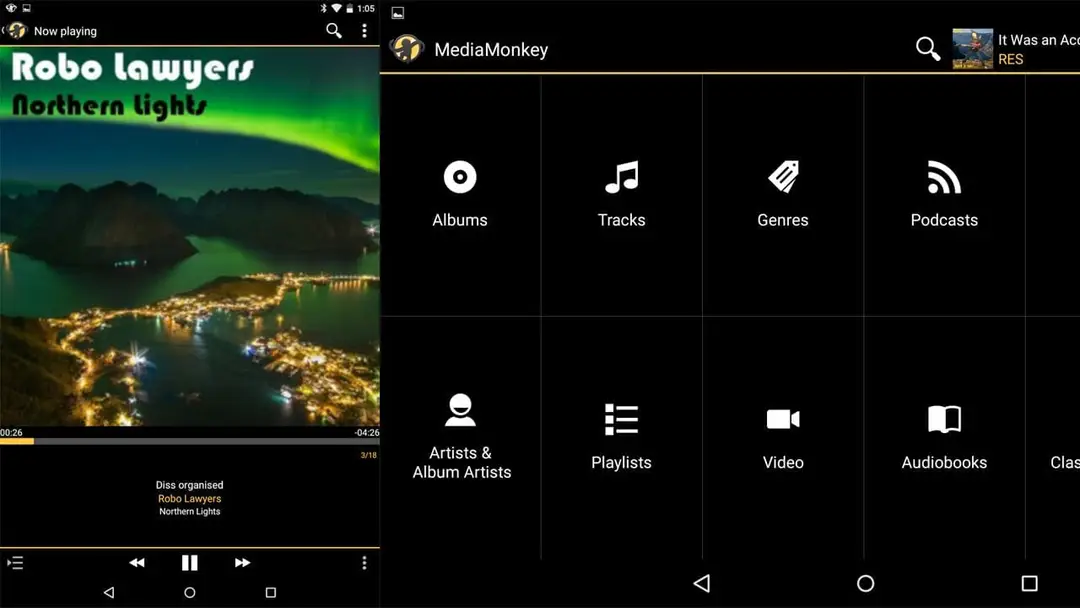Tap the Wi-Fi status icon
The height and width of the screenshot is (608, 1080).
point(336,8)
